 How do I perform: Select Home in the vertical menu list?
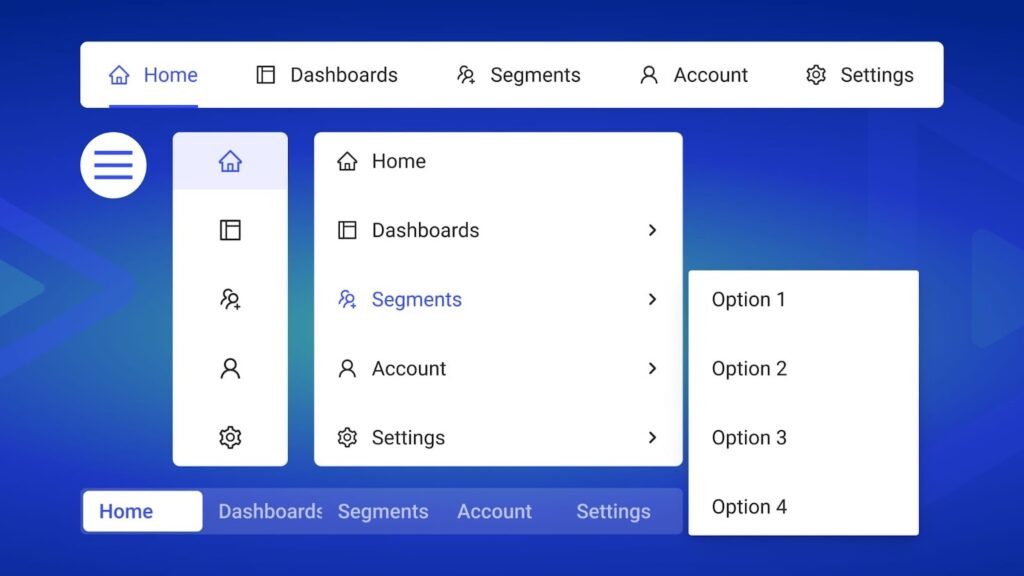coord(398,161)
